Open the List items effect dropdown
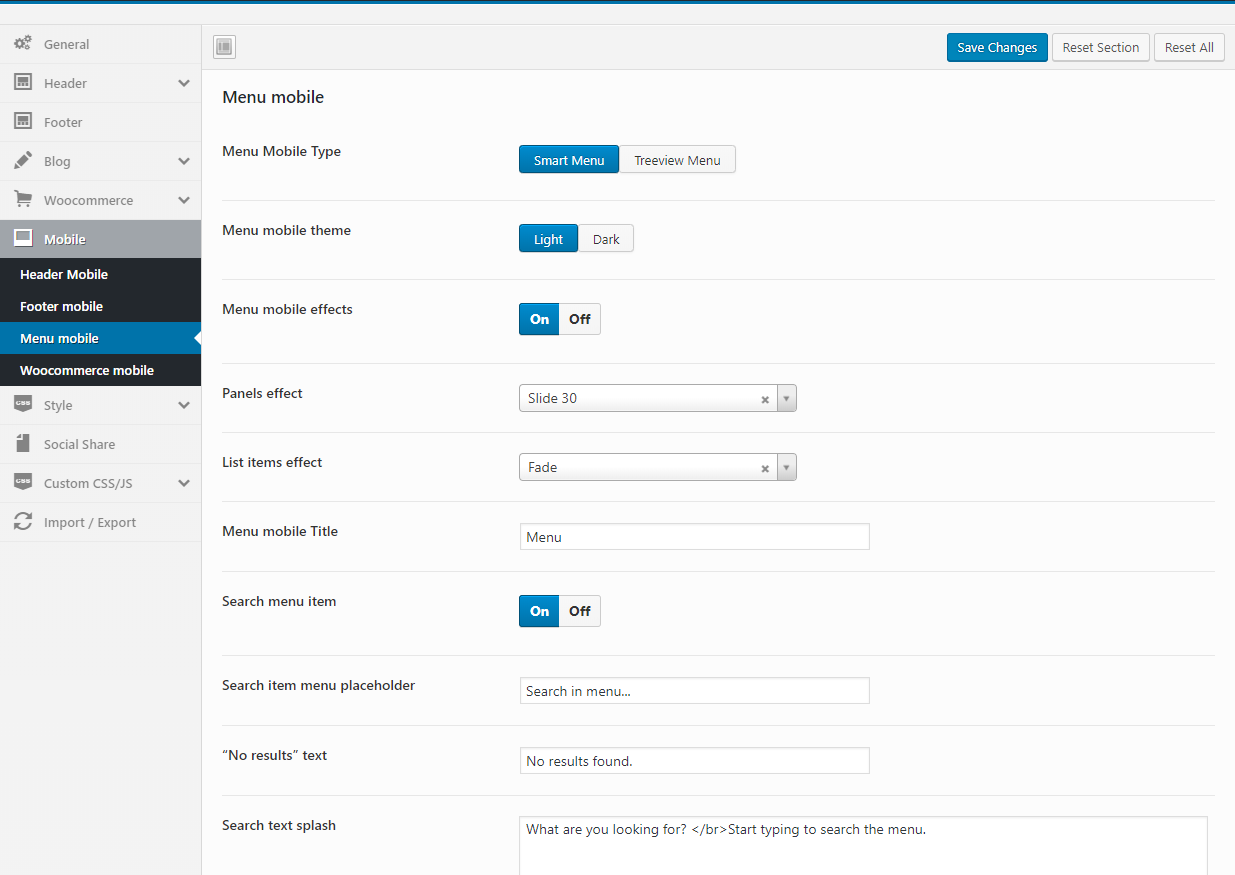Image resolution: width=1235 pixels, height=875 pixels. 787,467
